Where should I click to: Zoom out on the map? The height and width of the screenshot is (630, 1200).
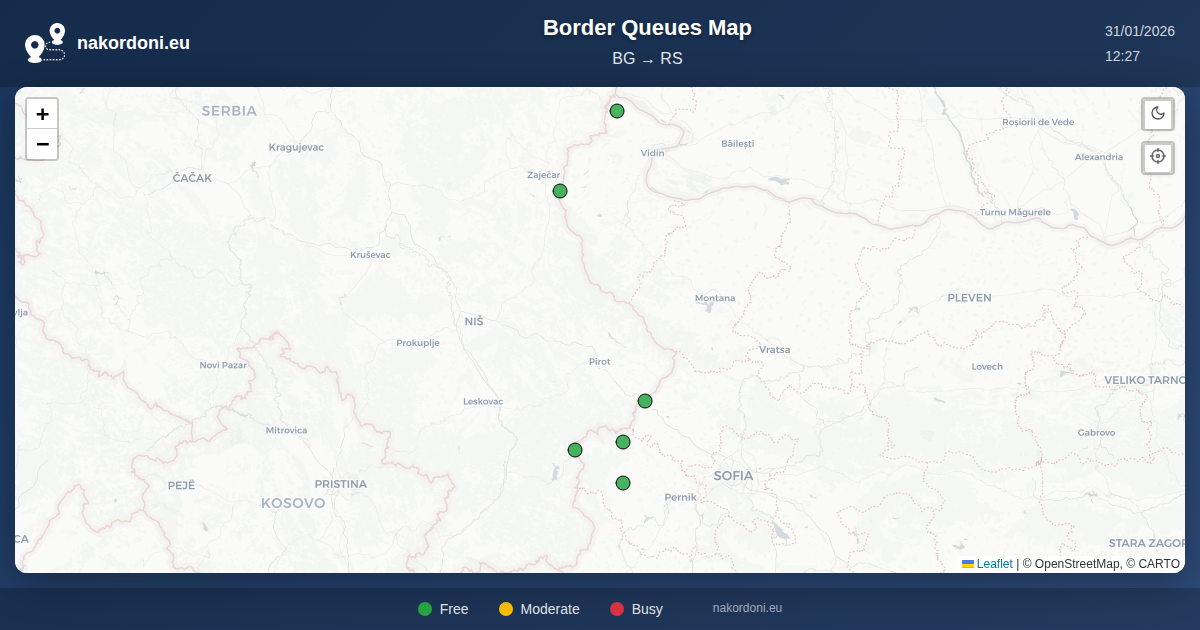point(42,145)
